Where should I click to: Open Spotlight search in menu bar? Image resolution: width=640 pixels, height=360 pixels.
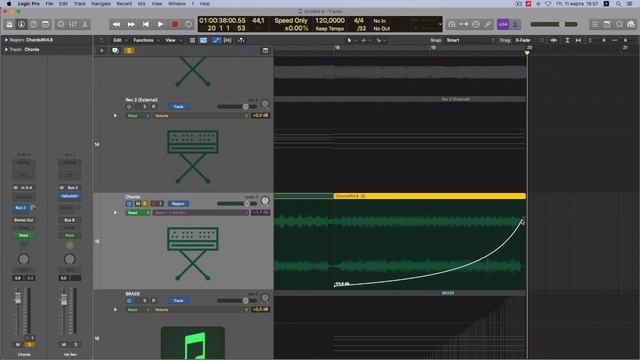(x=618, y=4)
